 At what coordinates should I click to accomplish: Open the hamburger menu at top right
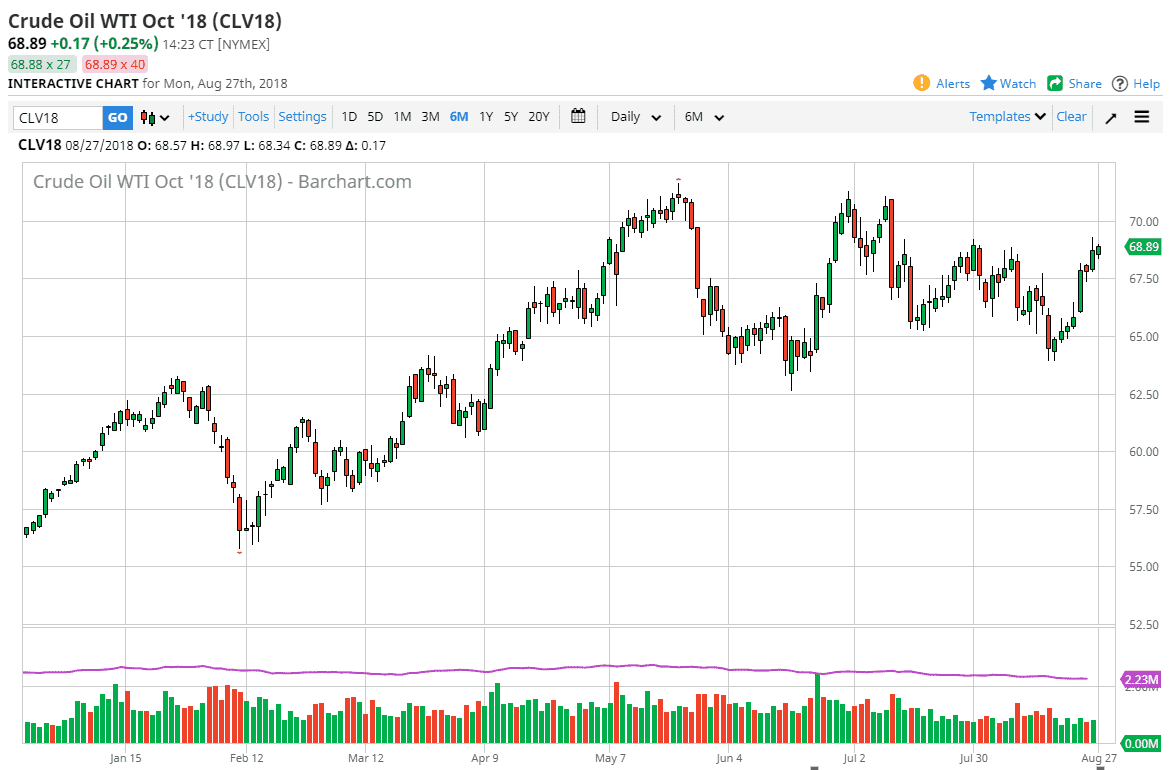(1141, 116)
